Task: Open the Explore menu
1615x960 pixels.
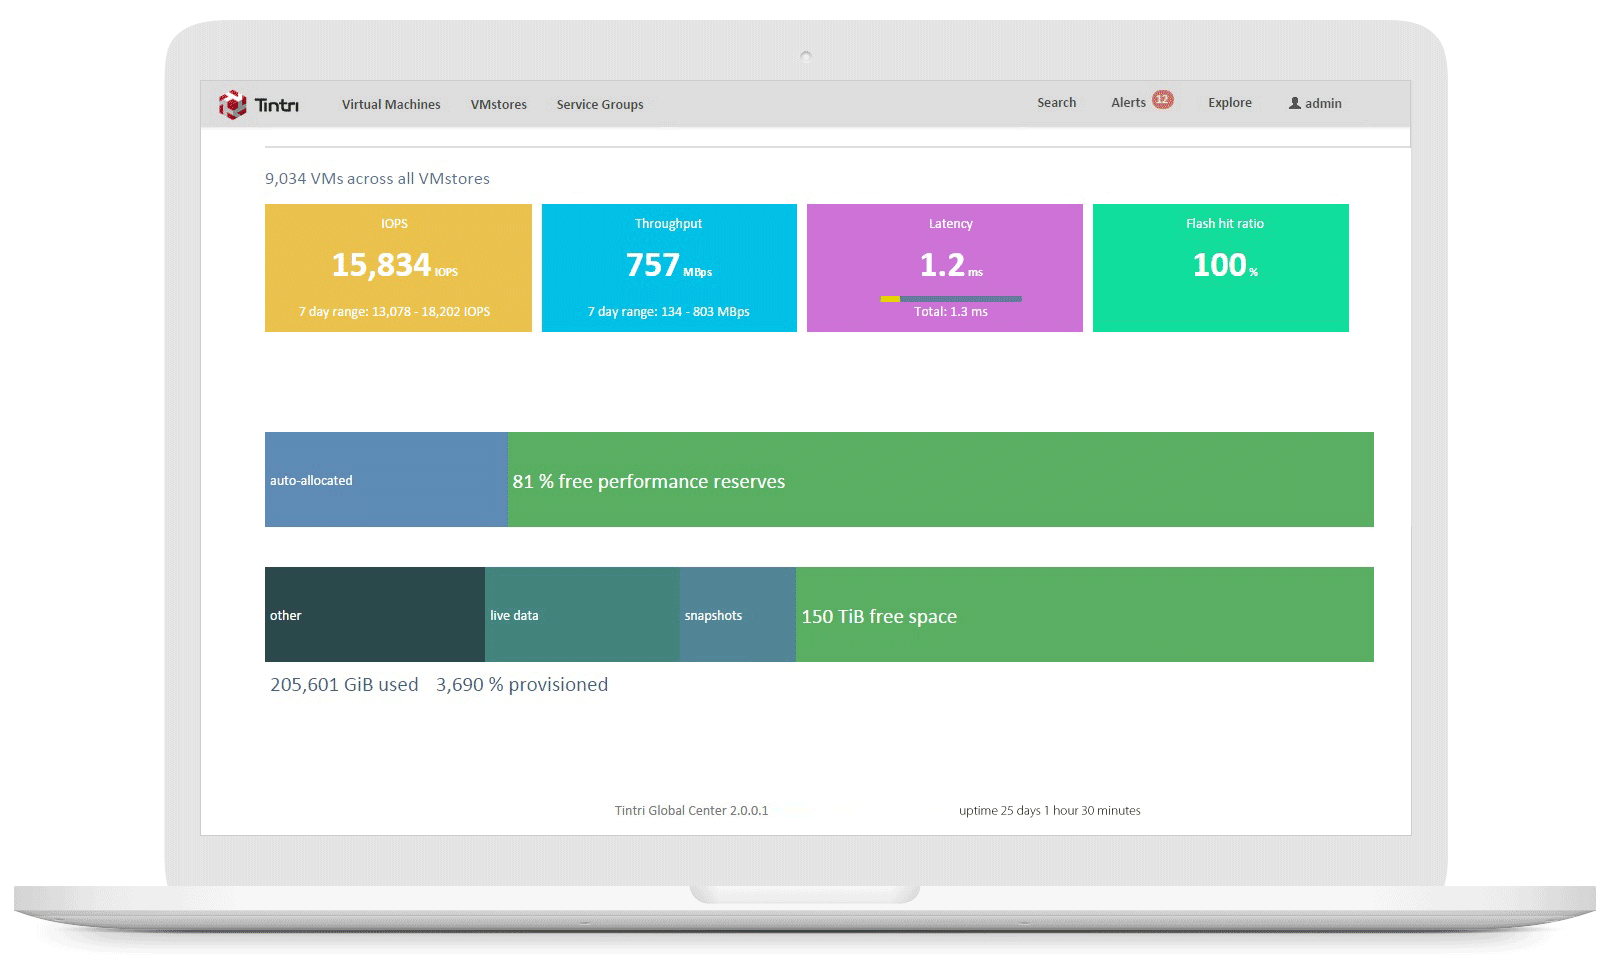Action: click(1230, 102)
